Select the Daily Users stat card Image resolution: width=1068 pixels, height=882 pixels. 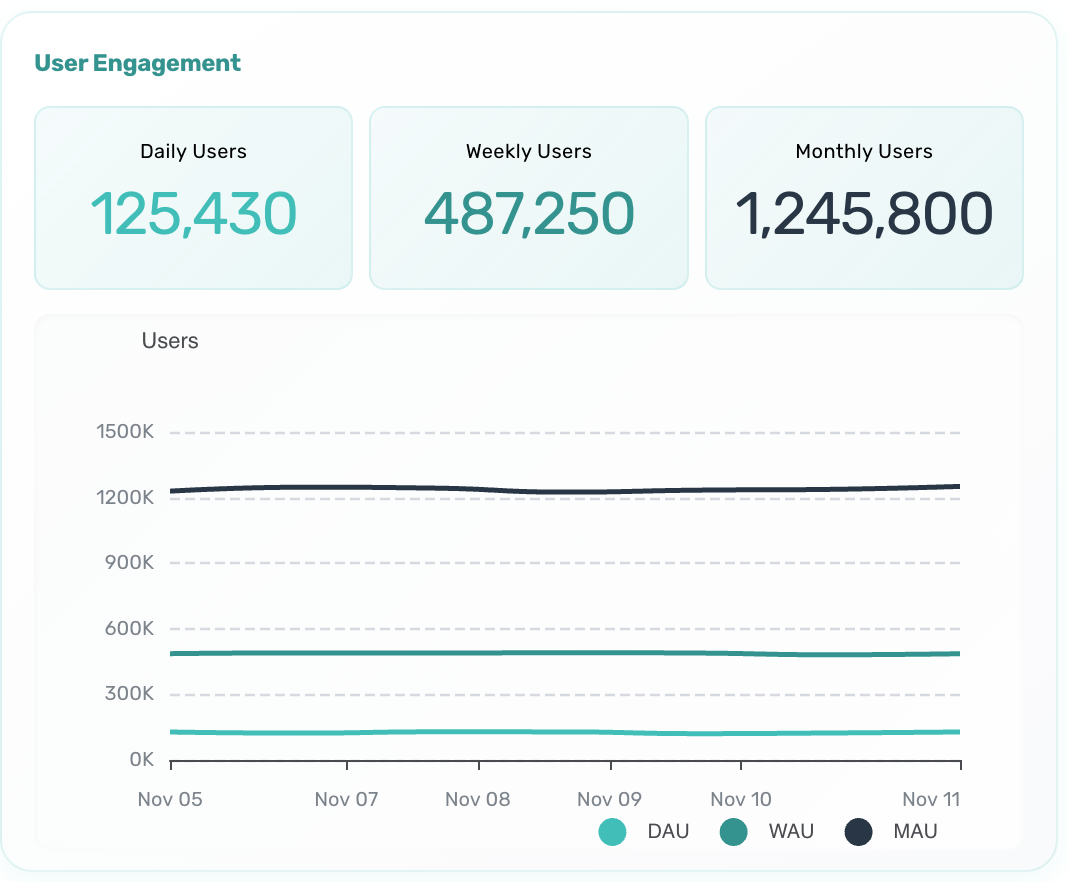(193, 197)
